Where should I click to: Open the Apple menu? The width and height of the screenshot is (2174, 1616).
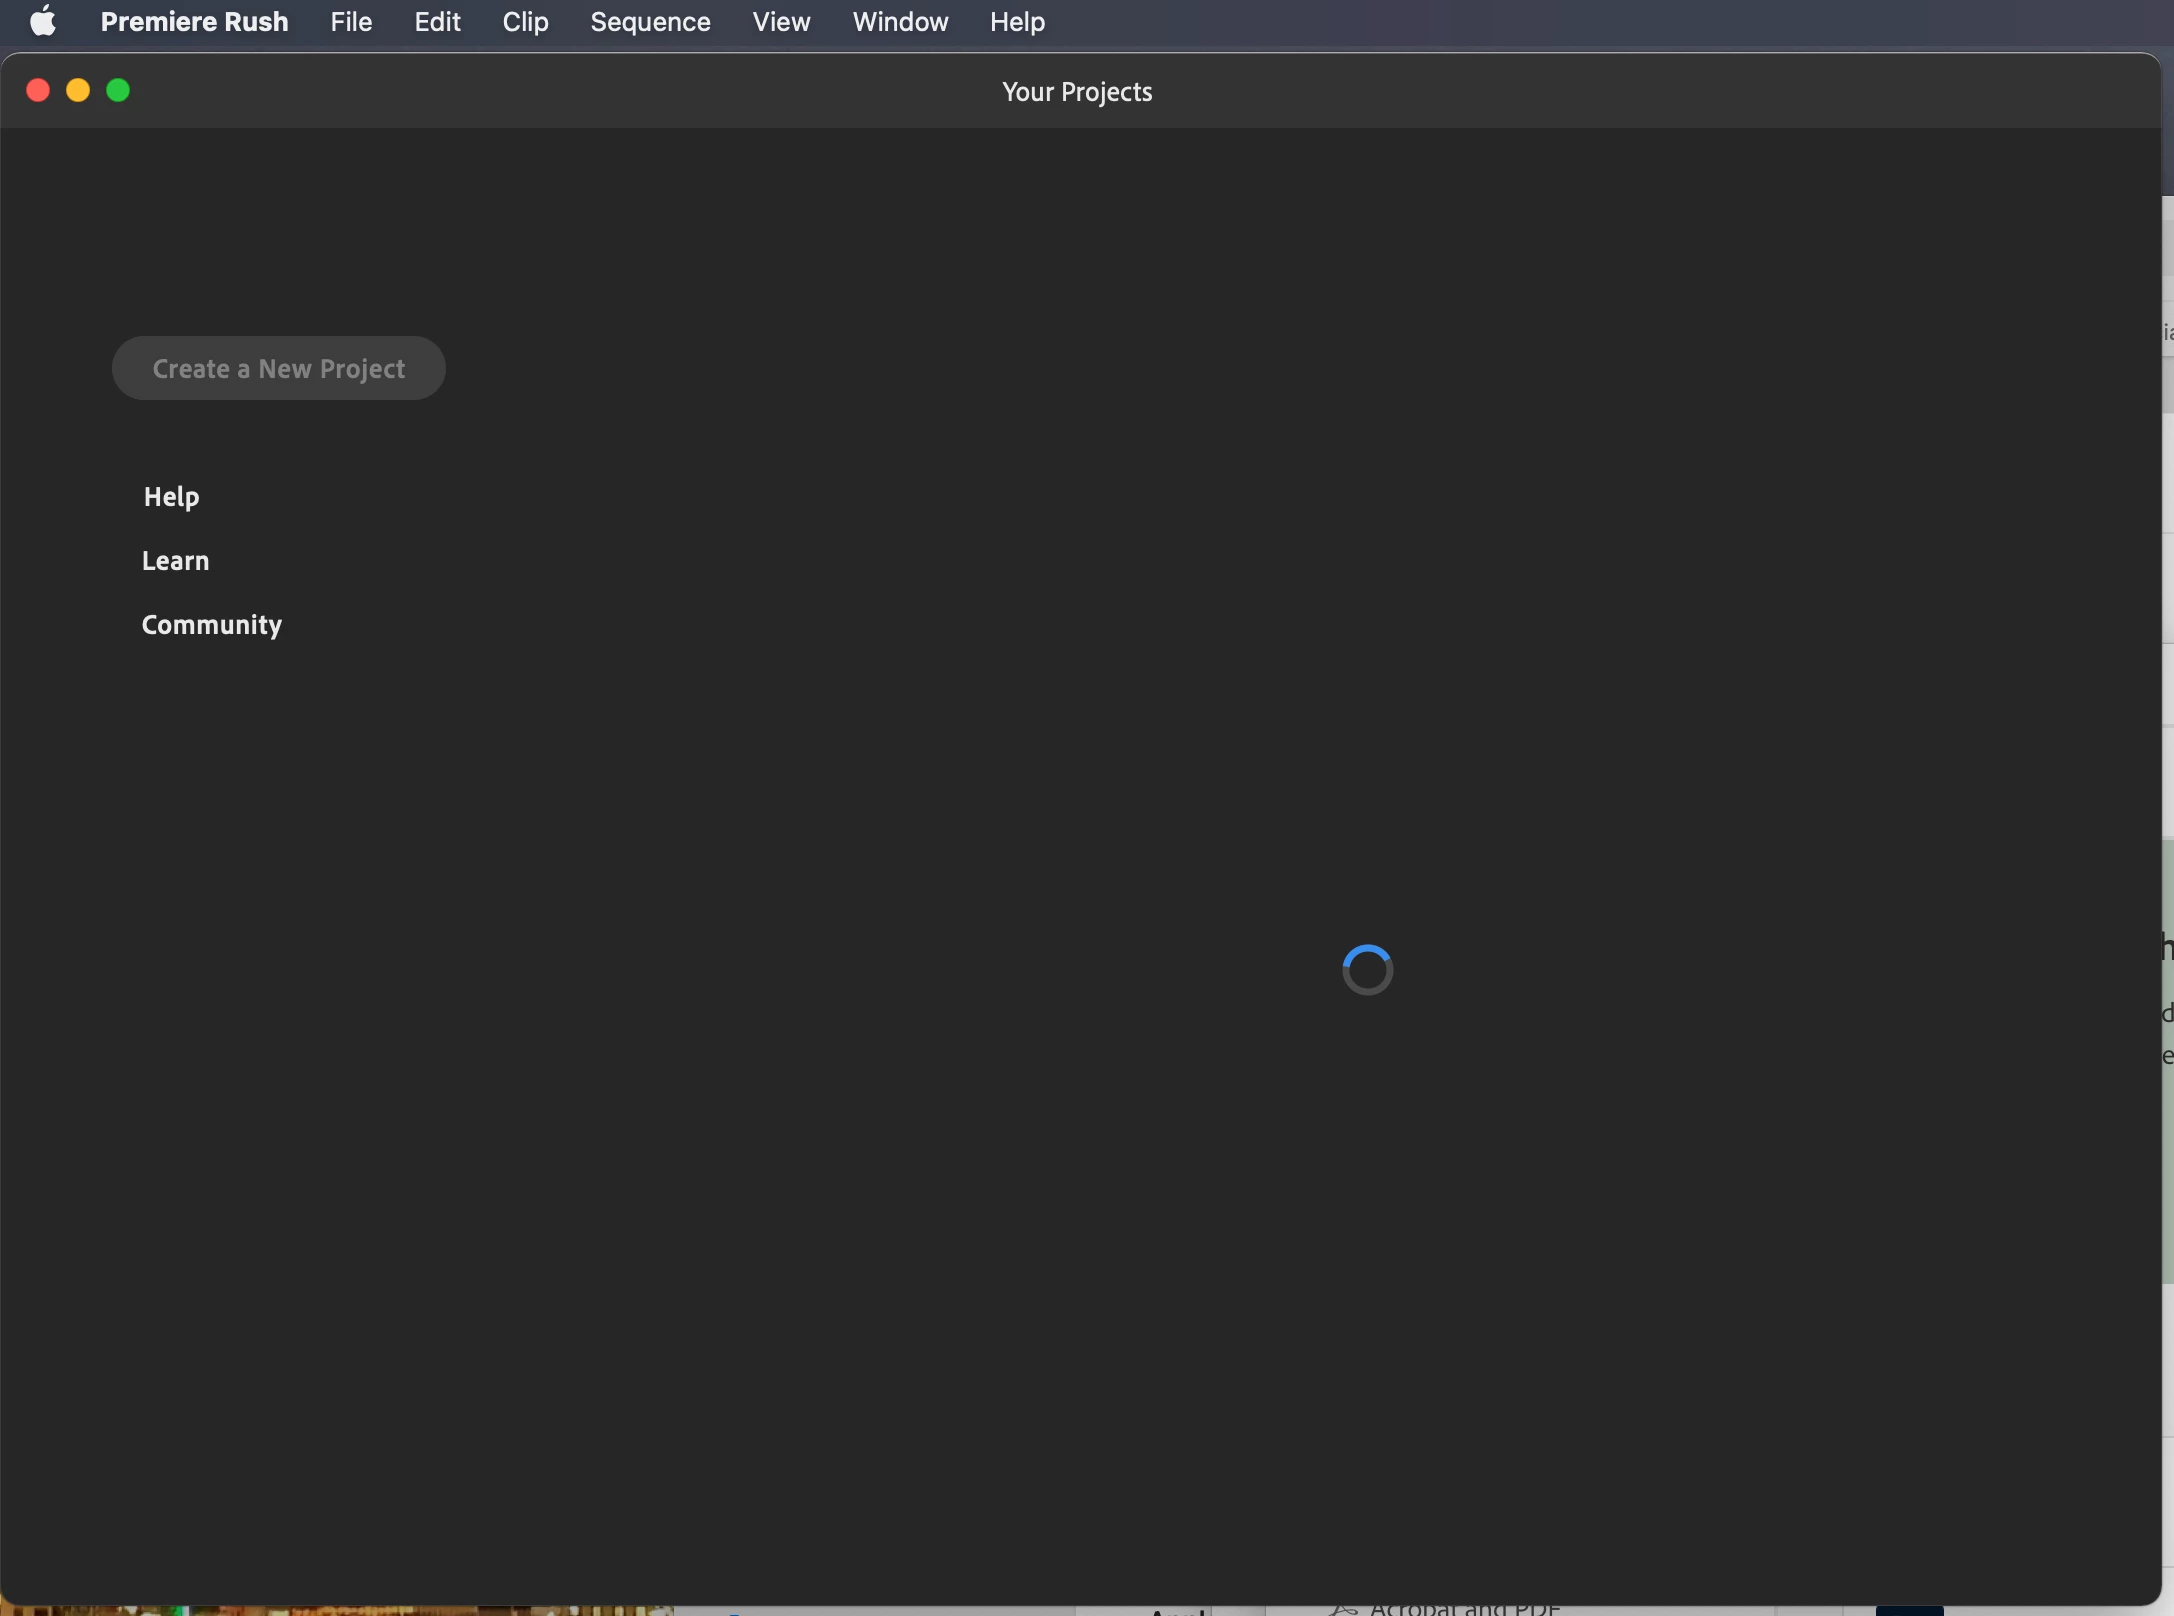(43, 21)
